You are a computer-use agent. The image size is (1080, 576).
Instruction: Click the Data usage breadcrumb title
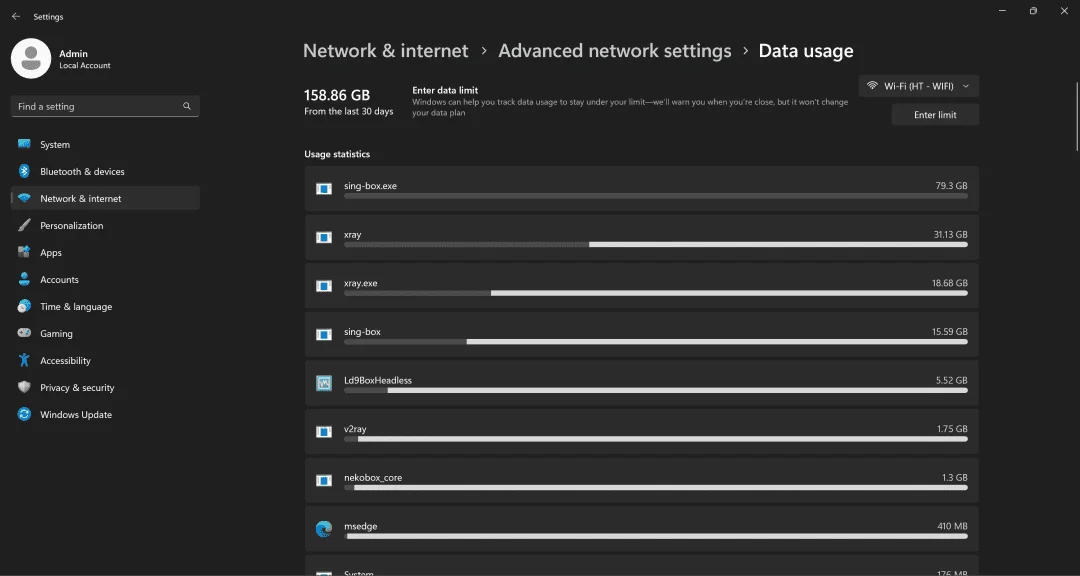click(x=806, y=51)
